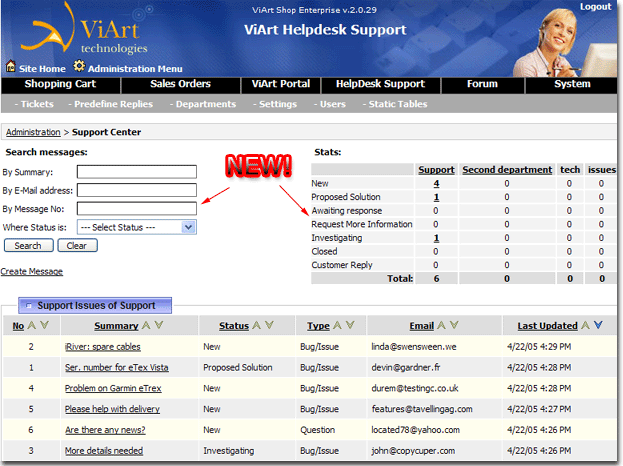This screenshot has height=466, width=623.
Task: Select Support Issues of Support tab
Action: click(x=95, y=306)
